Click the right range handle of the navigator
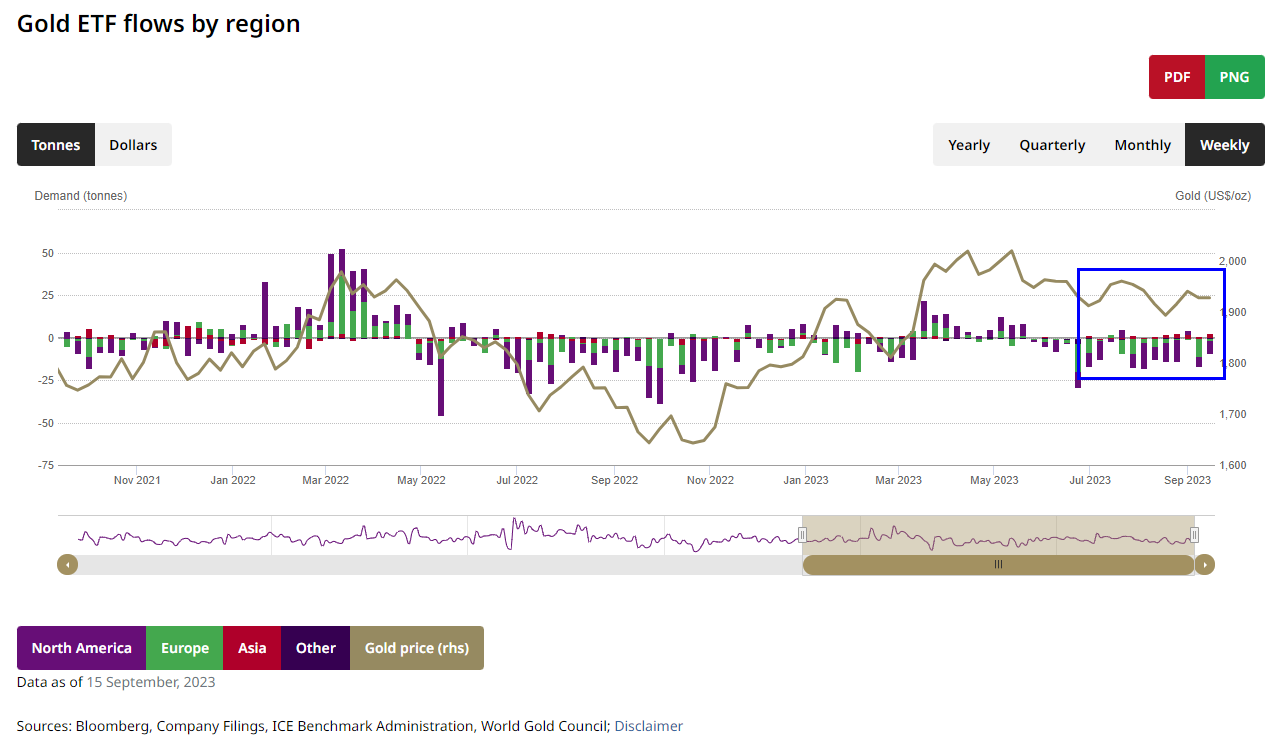Viewport: 1276px width, 742px height. 1194,535
